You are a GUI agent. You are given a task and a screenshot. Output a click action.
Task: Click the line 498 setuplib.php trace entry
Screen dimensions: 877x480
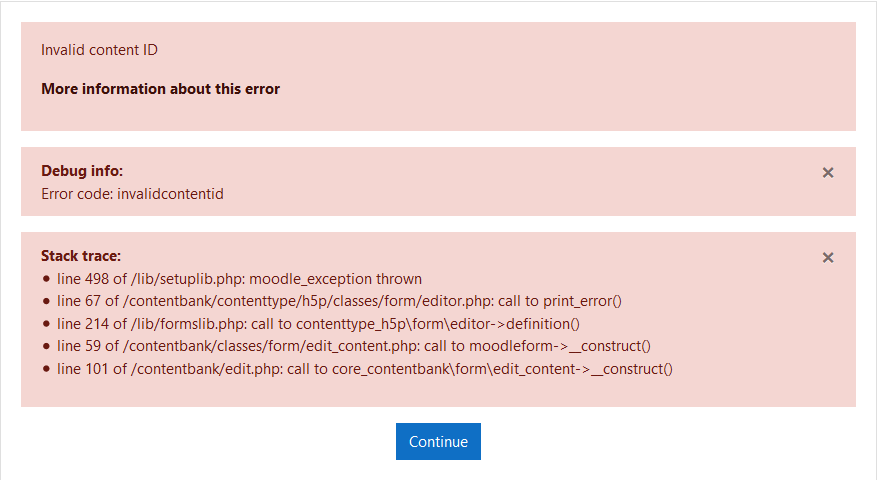[239, 279]
